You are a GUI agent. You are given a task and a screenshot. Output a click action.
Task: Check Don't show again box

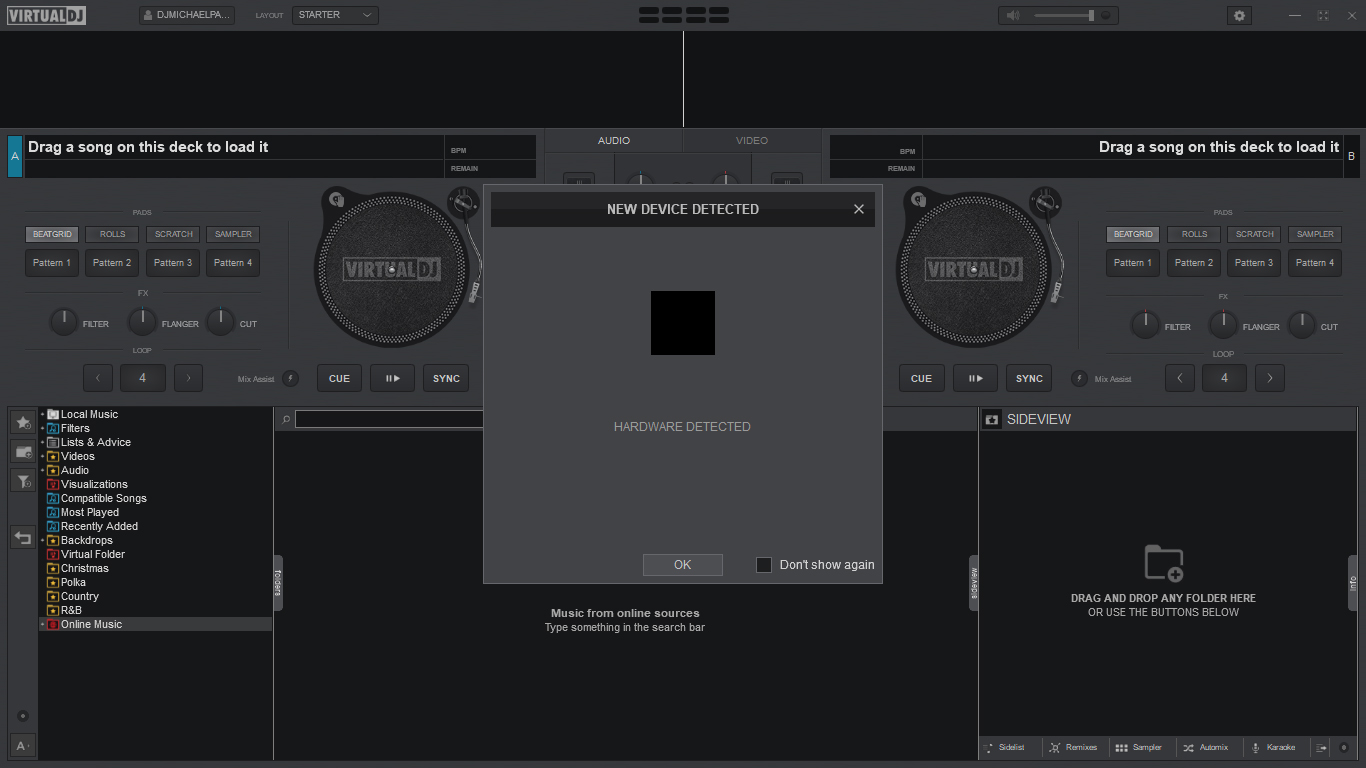(764, 565)
